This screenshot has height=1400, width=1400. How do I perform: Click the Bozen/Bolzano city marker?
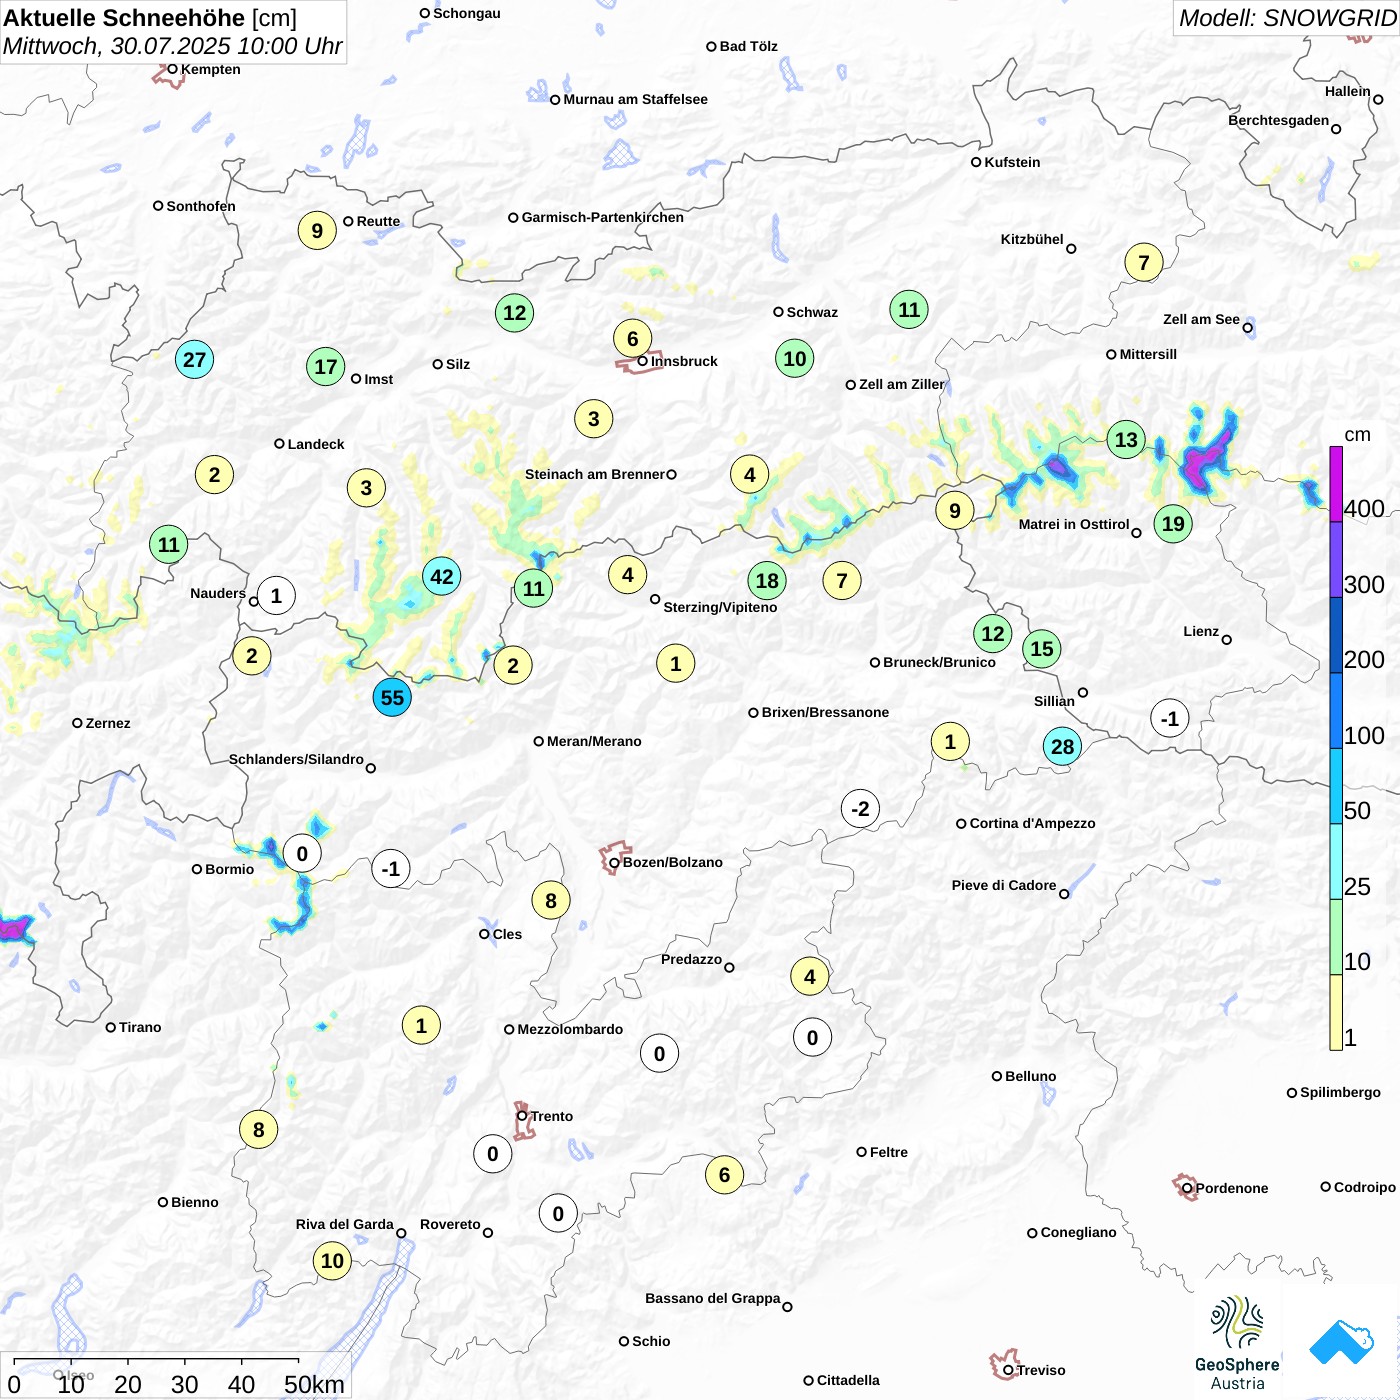[x=614, y=862]
